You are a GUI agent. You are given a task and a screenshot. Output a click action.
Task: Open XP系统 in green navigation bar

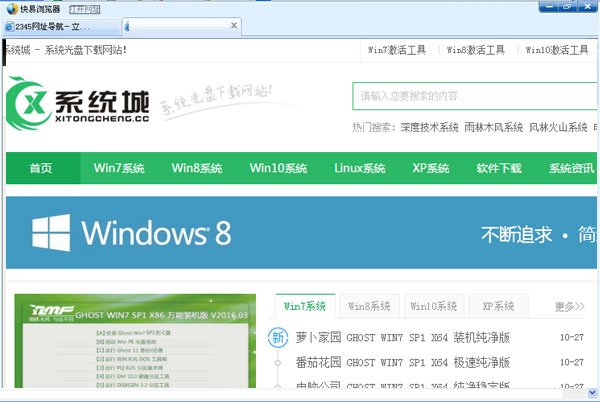[431, 168]
